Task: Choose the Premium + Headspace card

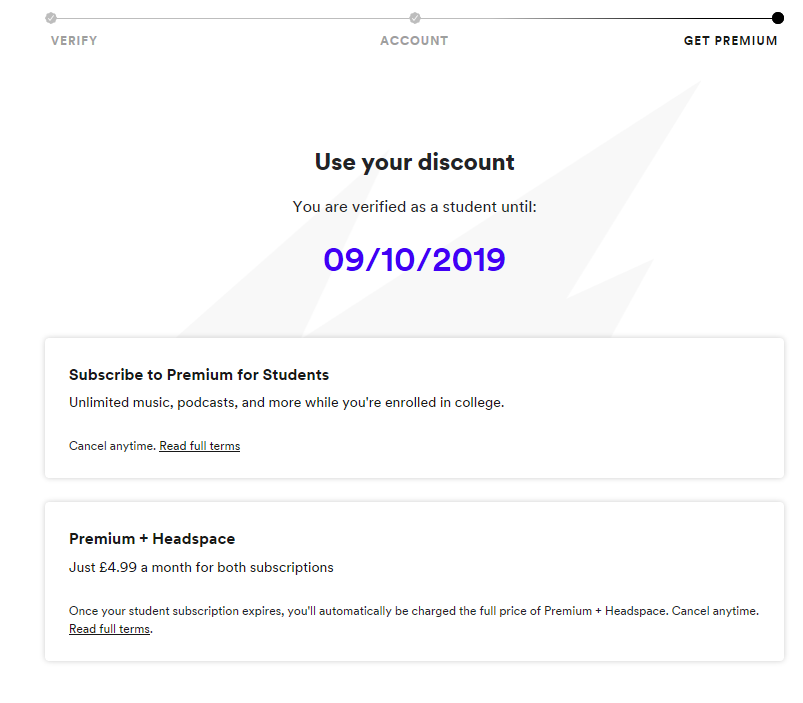Action: pos(414,582)
